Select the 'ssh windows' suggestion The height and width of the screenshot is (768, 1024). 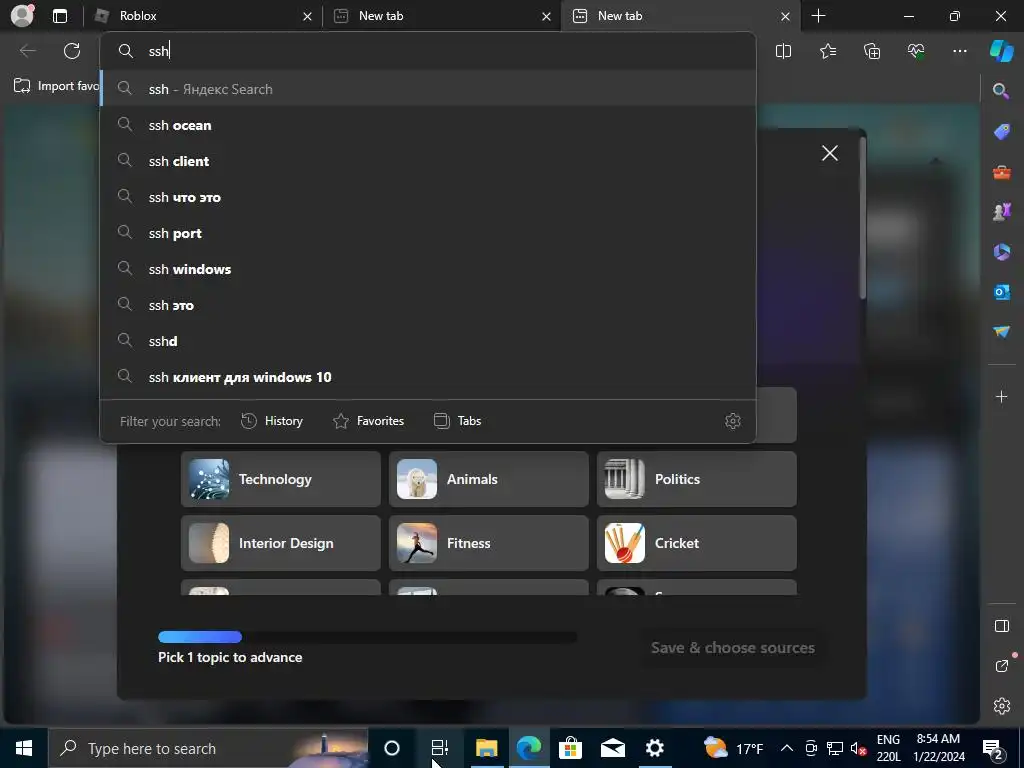click(x=428, y=269)
